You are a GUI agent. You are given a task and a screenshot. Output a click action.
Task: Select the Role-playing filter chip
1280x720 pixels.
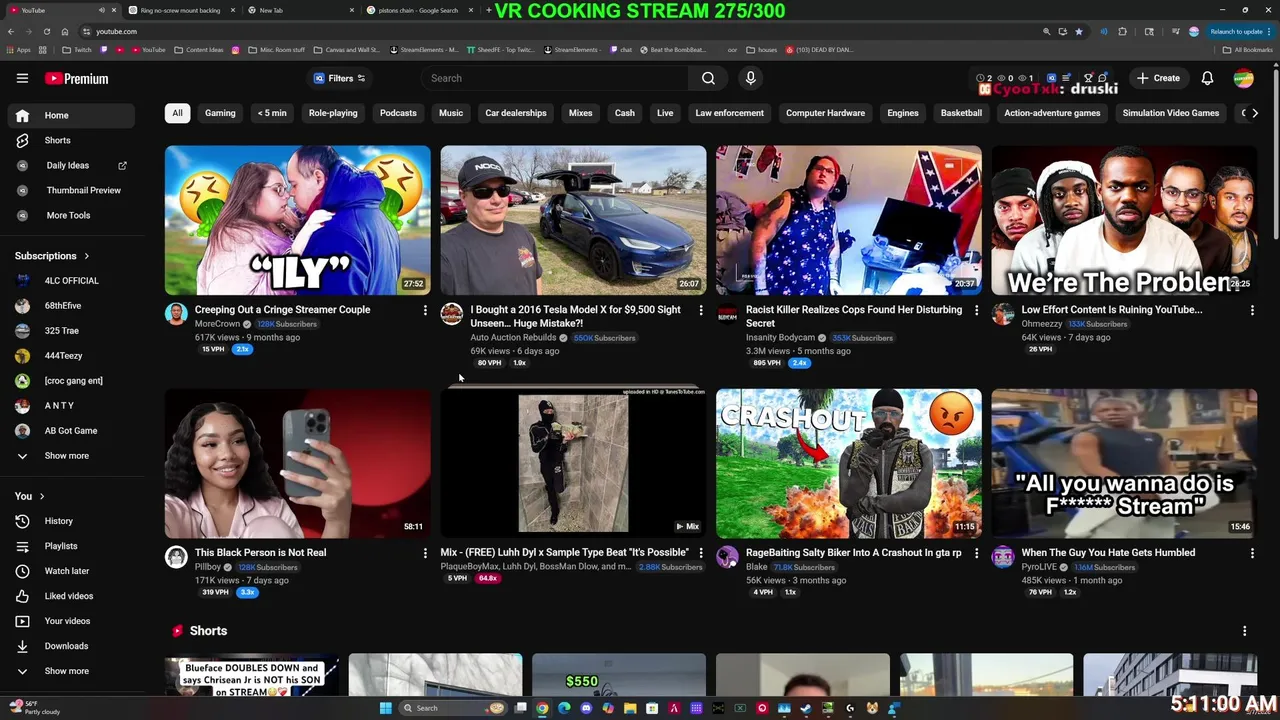[333, 113]
